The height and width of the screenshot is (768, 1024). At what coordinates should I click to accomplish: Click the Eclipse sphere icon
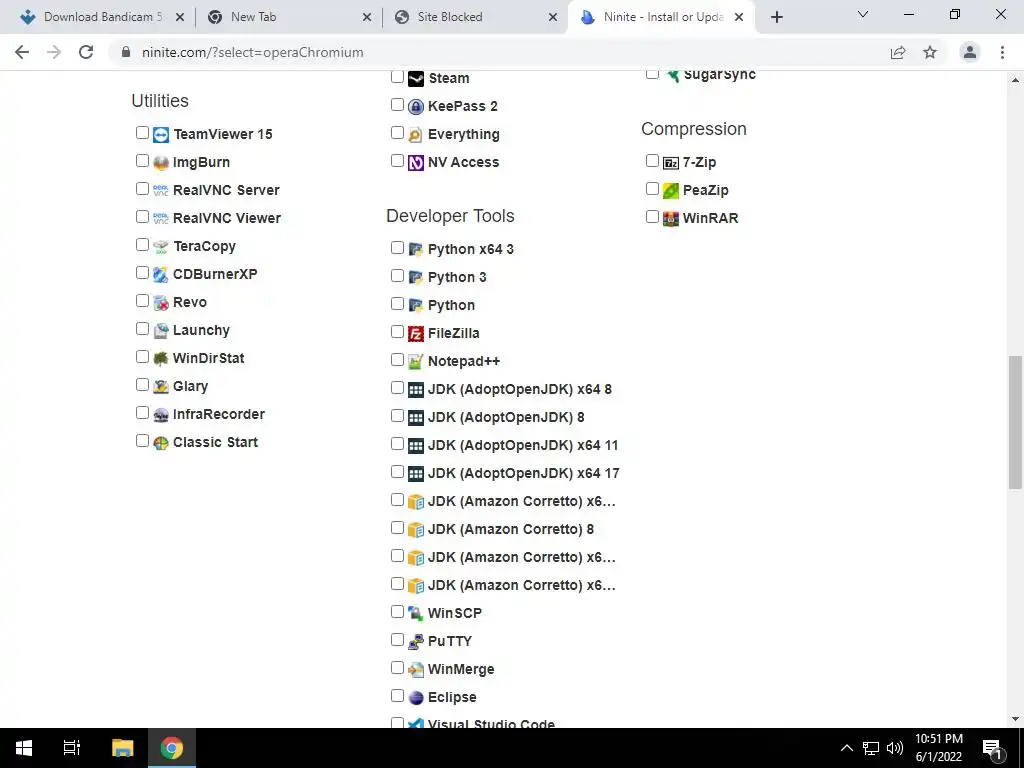(416, 698)
